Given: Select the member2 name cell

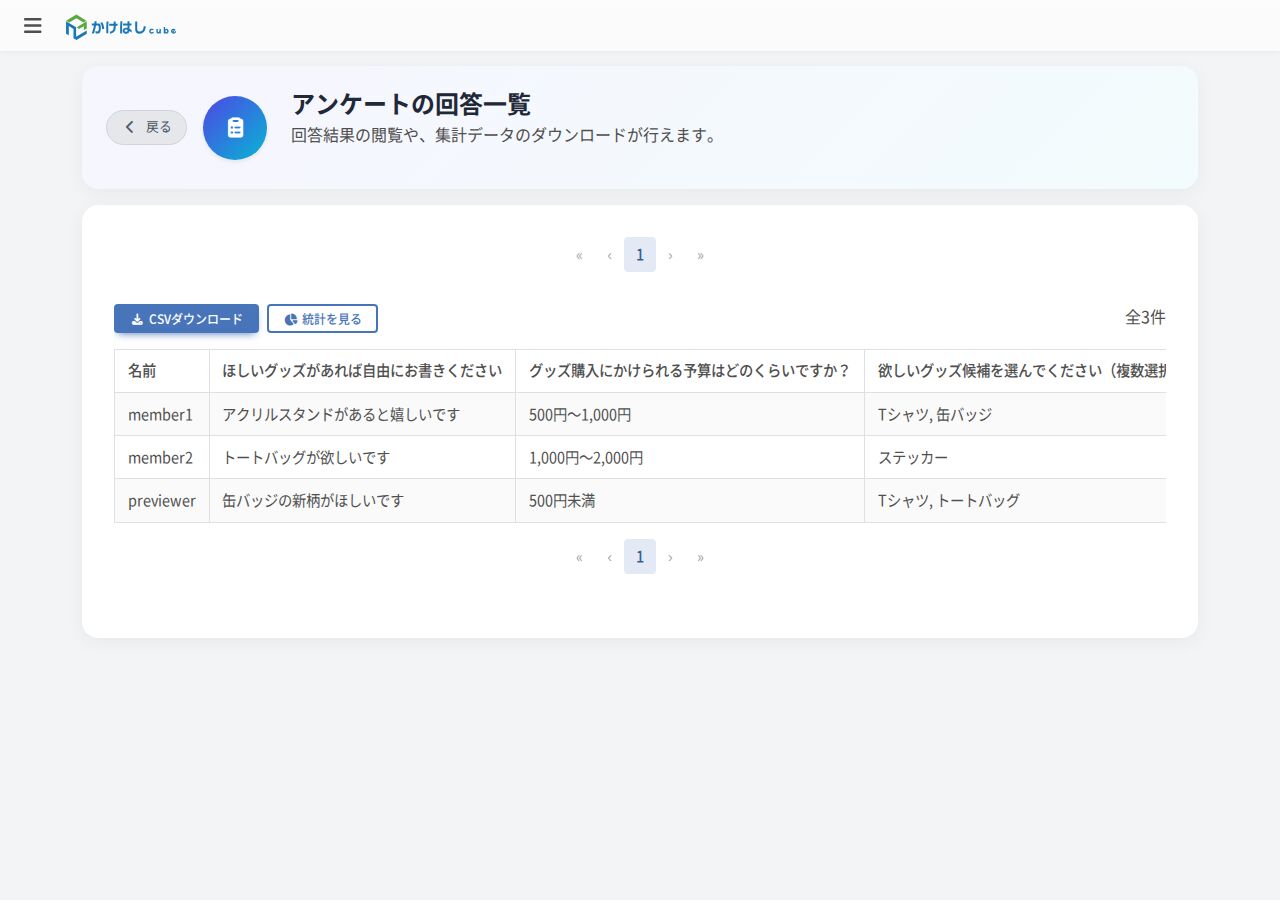Looking at the screenshot, I should point(162,457).
